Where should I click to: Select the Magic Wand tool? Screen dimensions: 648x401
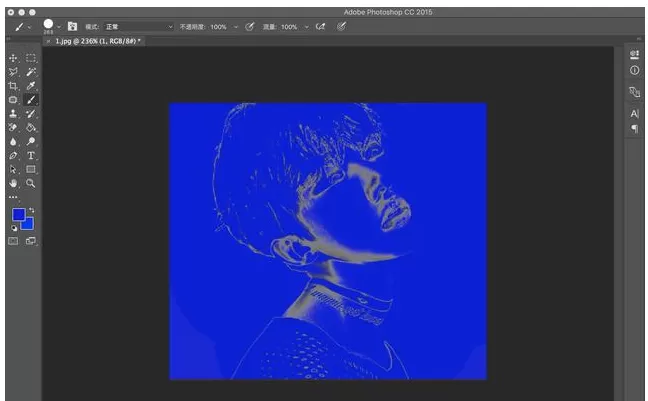(31, 72)
